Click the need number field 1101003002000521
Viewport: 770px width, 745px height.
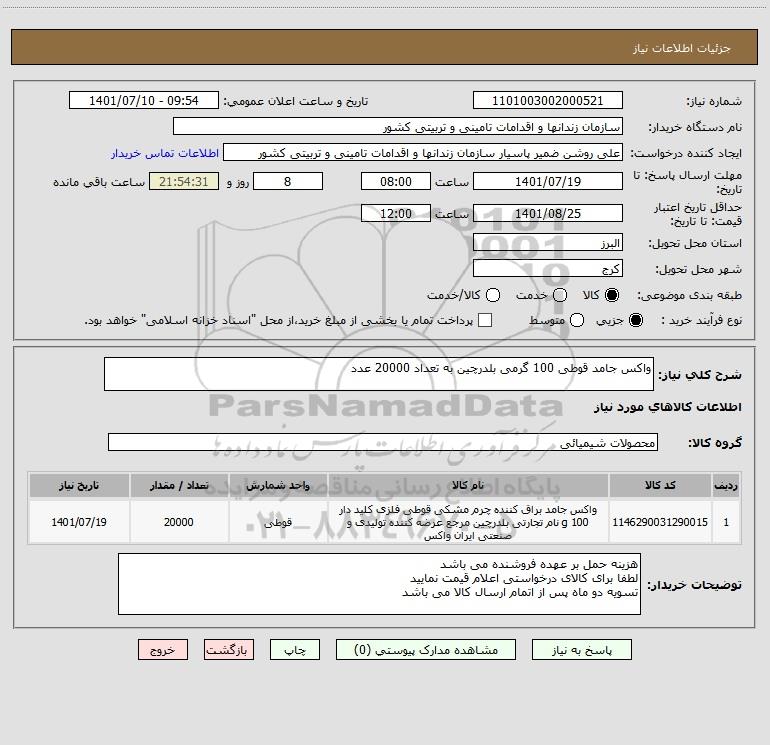(x=548, y=101)
